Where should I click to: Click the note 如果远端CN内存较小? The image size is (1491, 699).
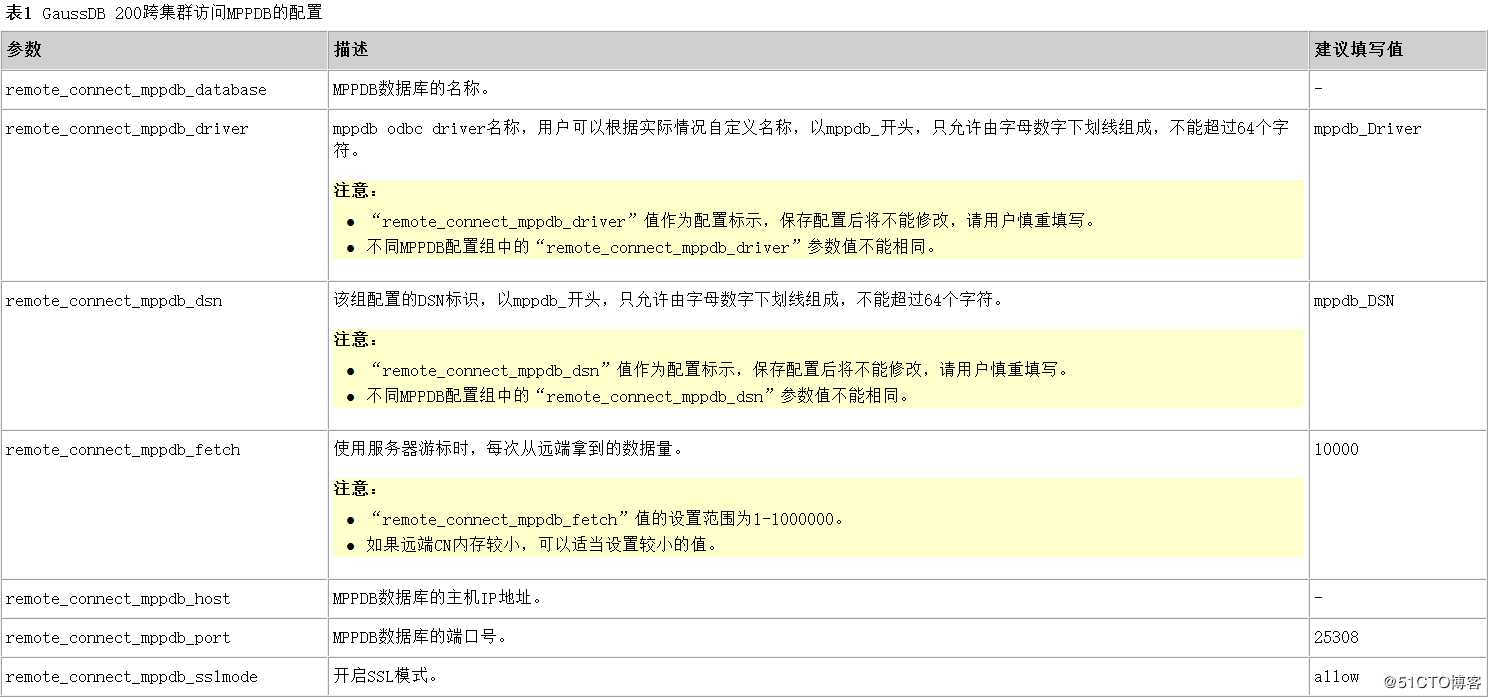(x=542, y=545)
